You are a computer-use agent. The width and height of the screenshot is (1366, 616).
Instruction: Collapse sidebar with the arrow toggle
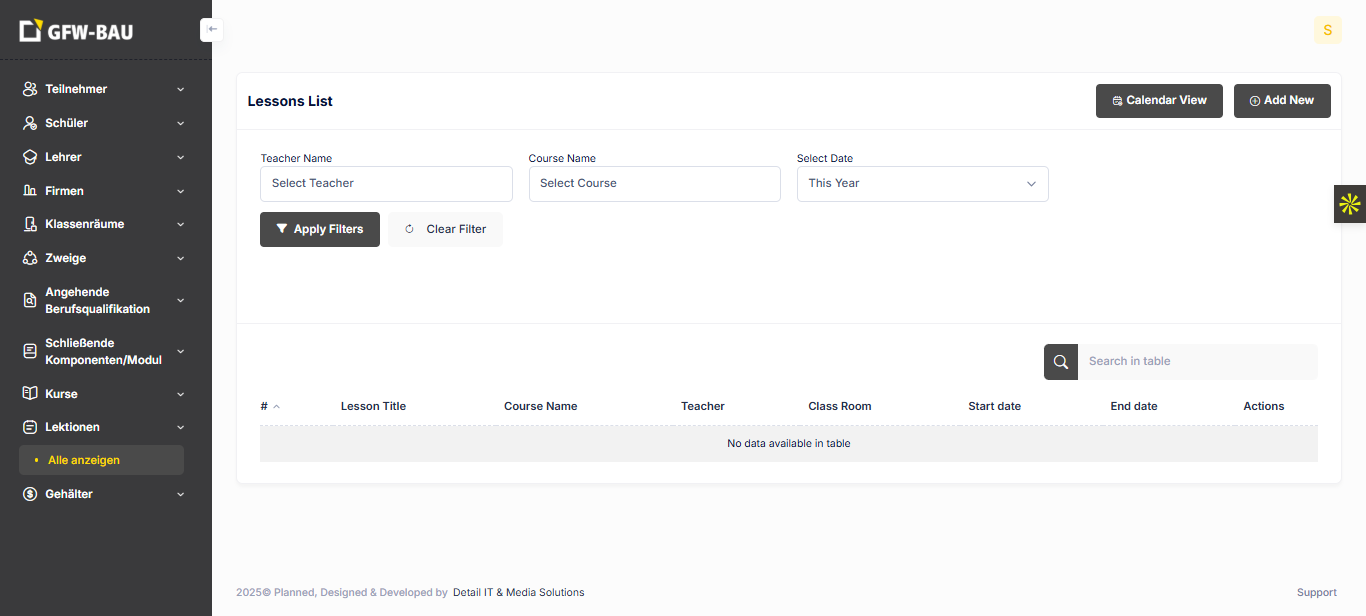(212, 30)
